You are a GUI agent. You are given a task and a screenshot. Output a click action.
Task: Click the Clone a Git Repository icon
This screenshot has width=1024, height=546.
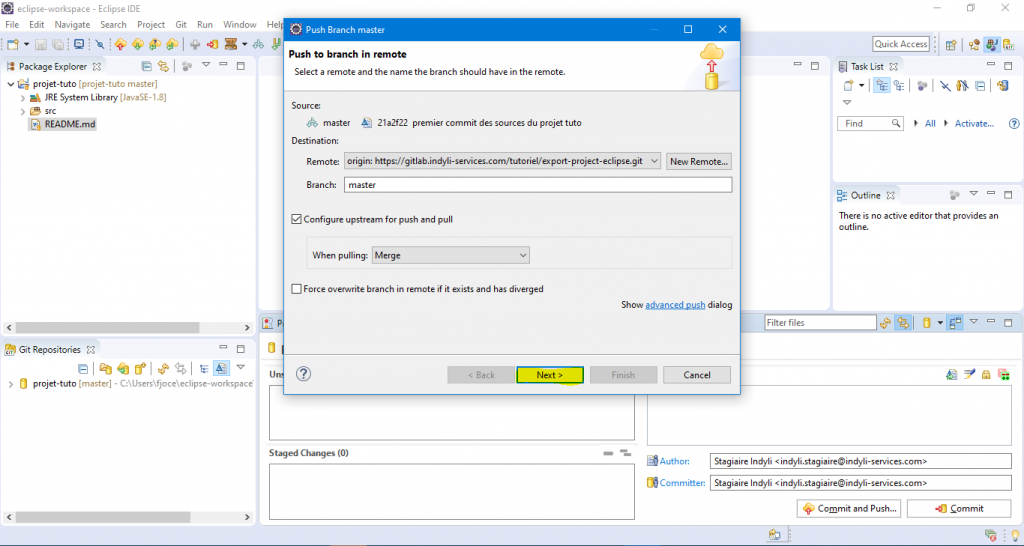122,368
